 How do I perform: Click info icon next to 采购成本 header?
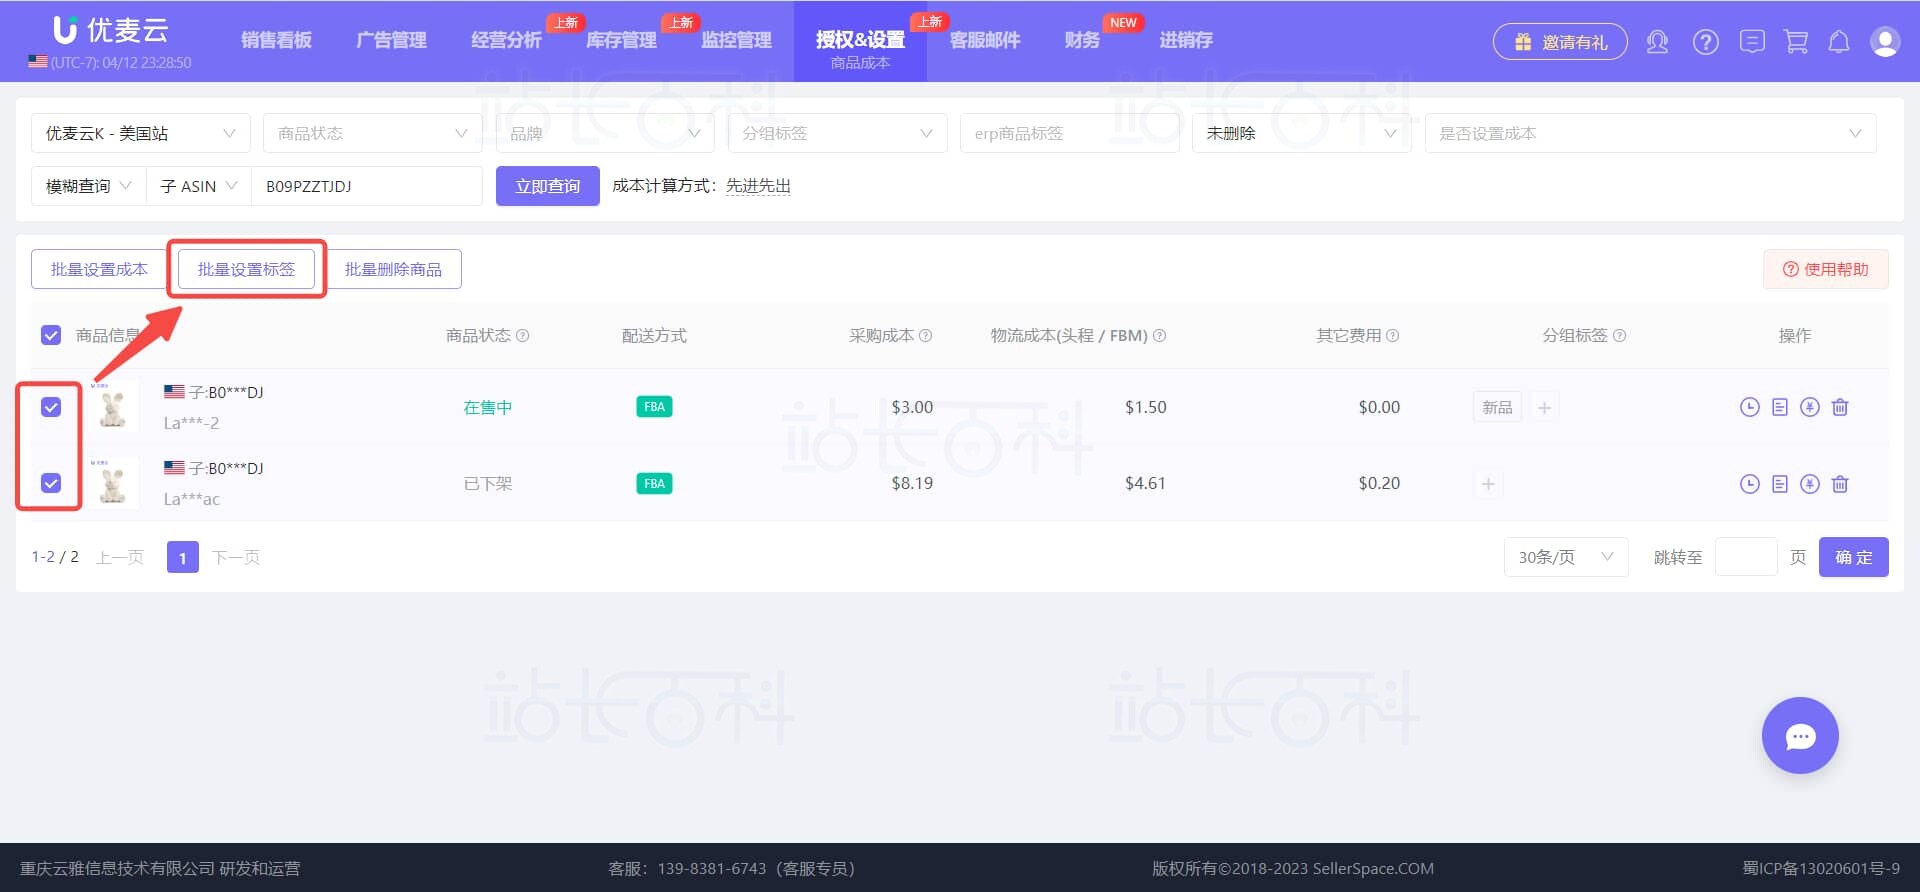click(x=925, y=336)
